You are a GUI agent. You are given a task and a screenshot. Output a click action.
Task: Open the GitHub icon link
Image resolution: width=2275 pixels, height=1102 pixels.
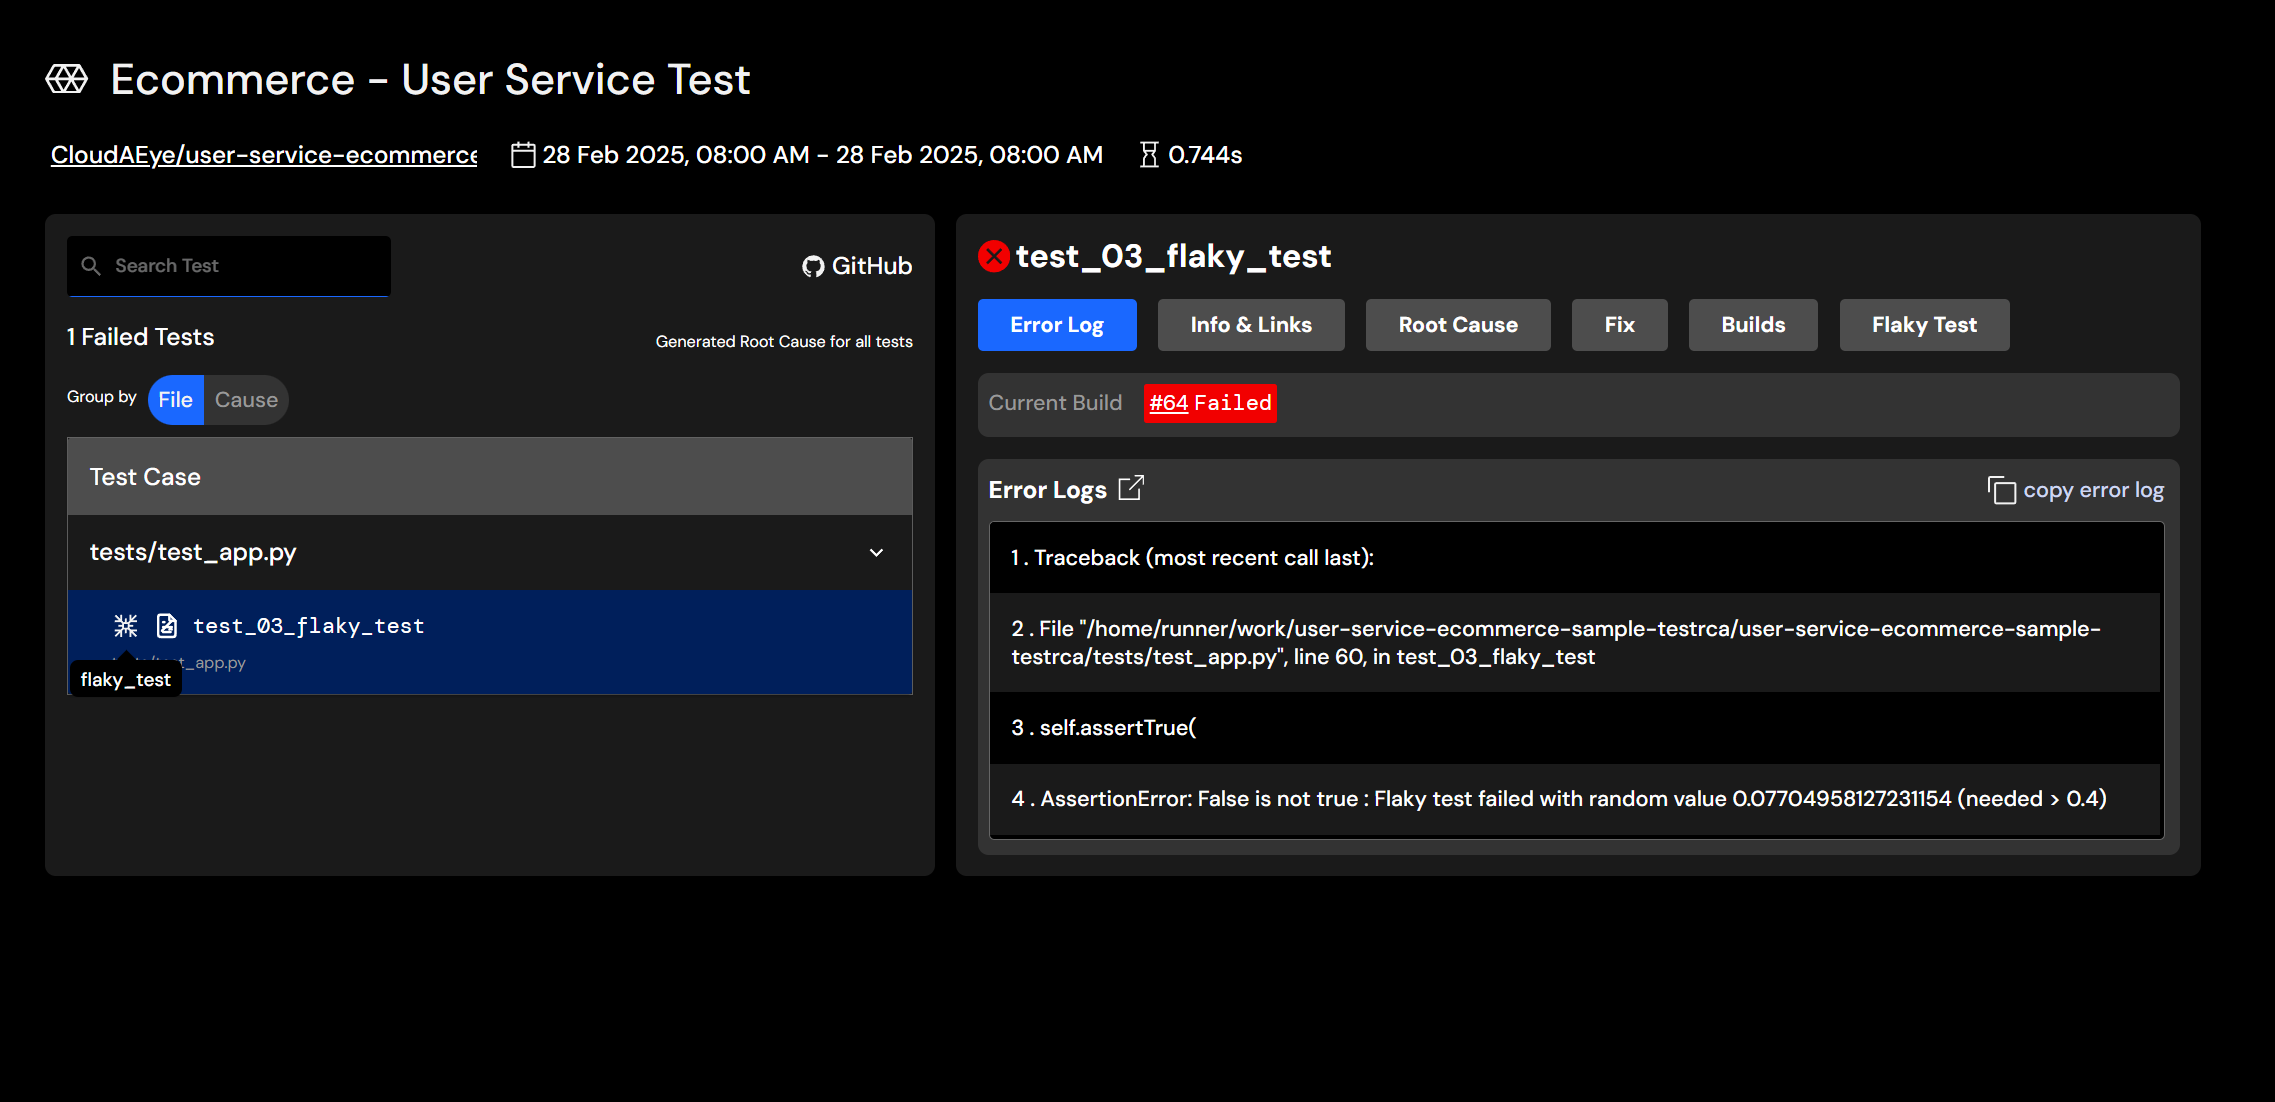pos(811,266)
